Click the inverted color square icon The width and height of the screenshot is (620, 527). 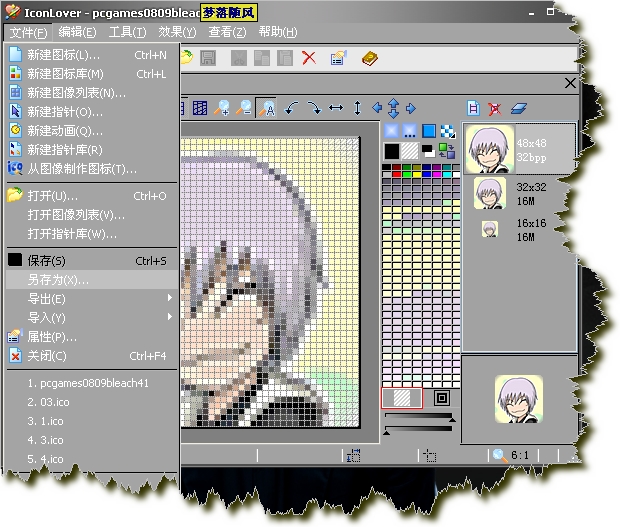[x=442, y=398]
